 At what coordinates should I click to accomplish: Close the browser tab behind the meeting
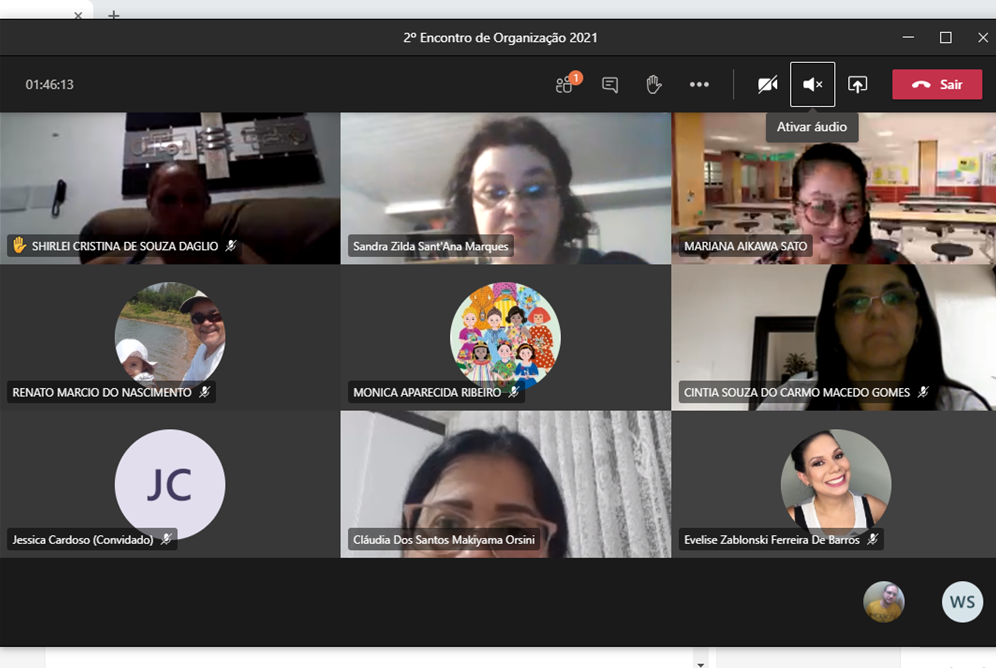point(78,15)
